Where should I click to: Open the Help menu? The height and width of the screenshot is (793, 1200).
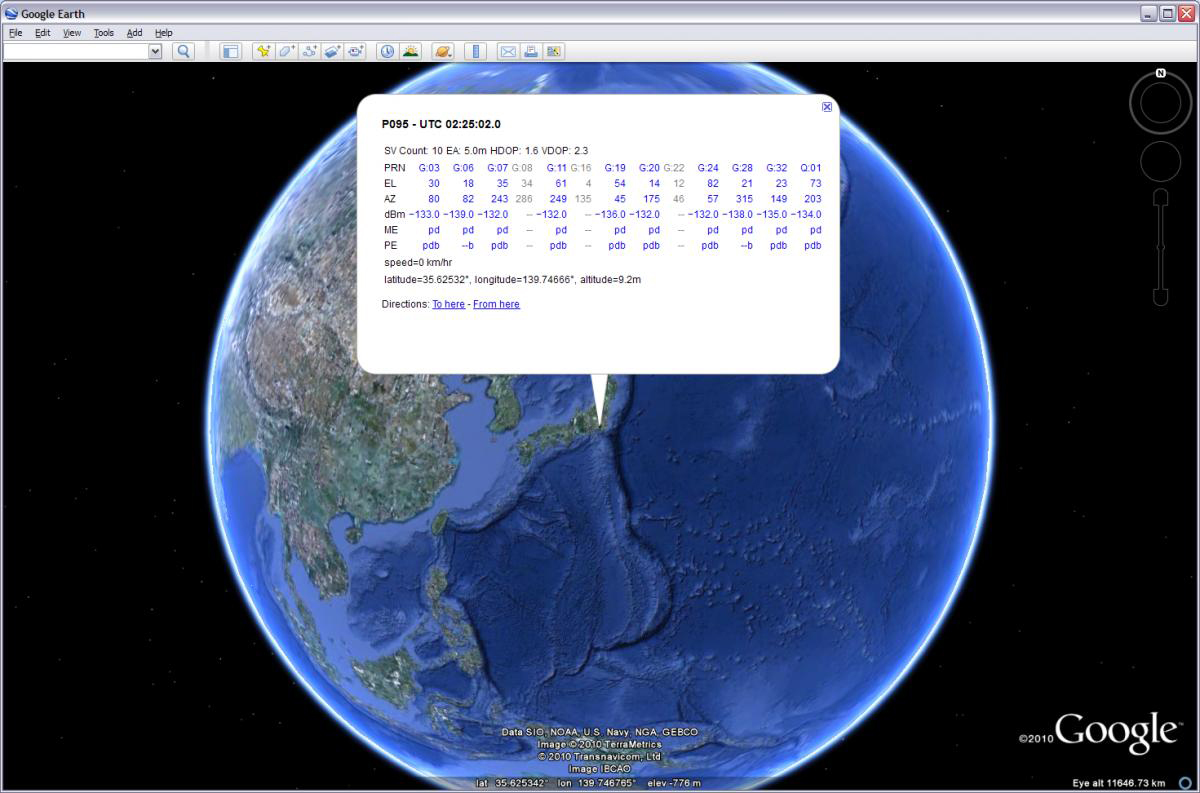coord(164,33)
